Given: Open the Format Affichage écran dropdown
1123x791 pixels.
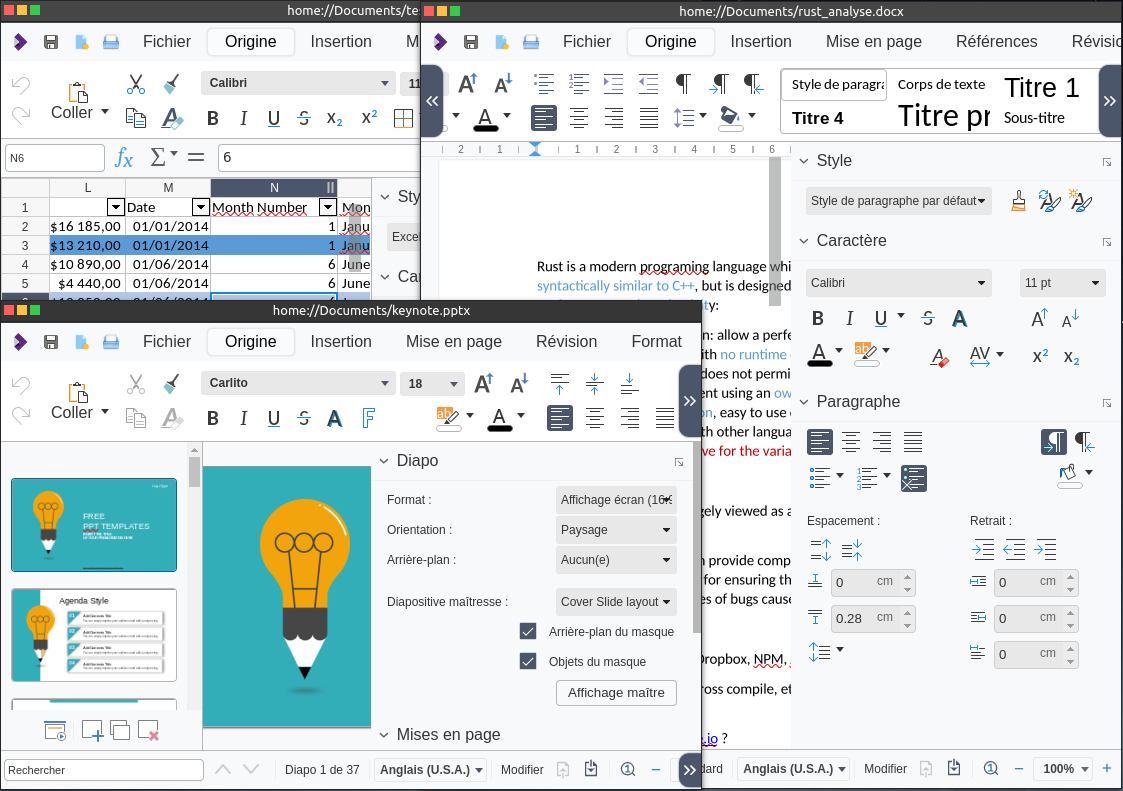Looking at the screenshot, I should click(616, 500).
